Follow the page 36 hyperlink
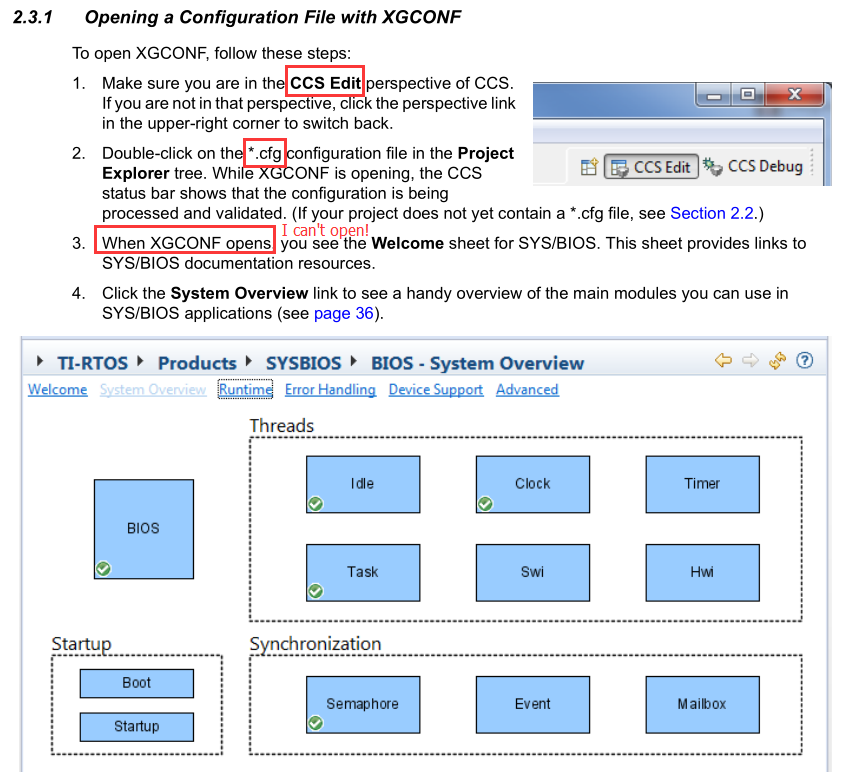The height and width of the screenshot is (772, 856). pyautogui.click(x=343, y=313)
